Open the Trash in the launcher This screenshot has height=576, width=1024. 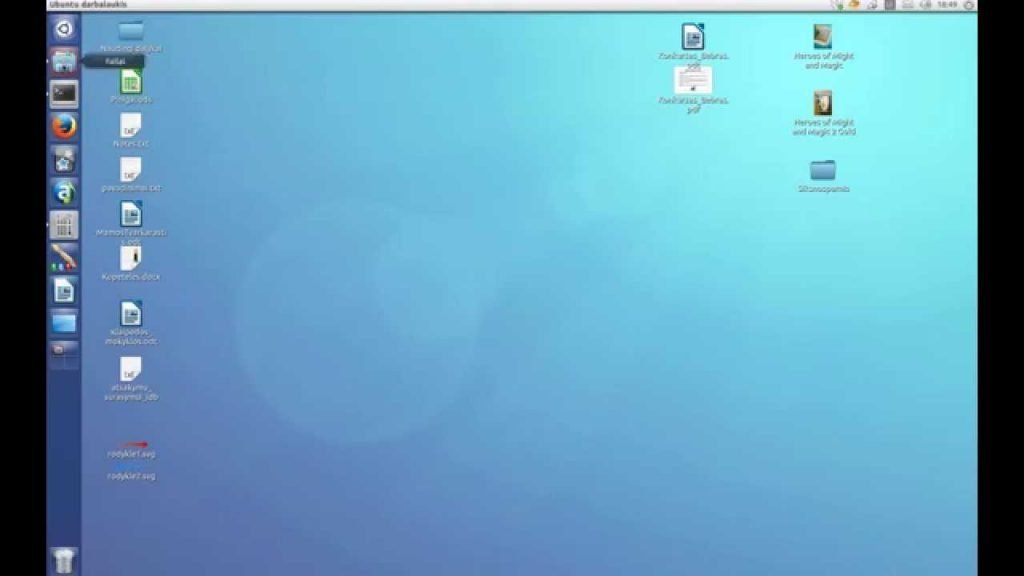(63, 560)
